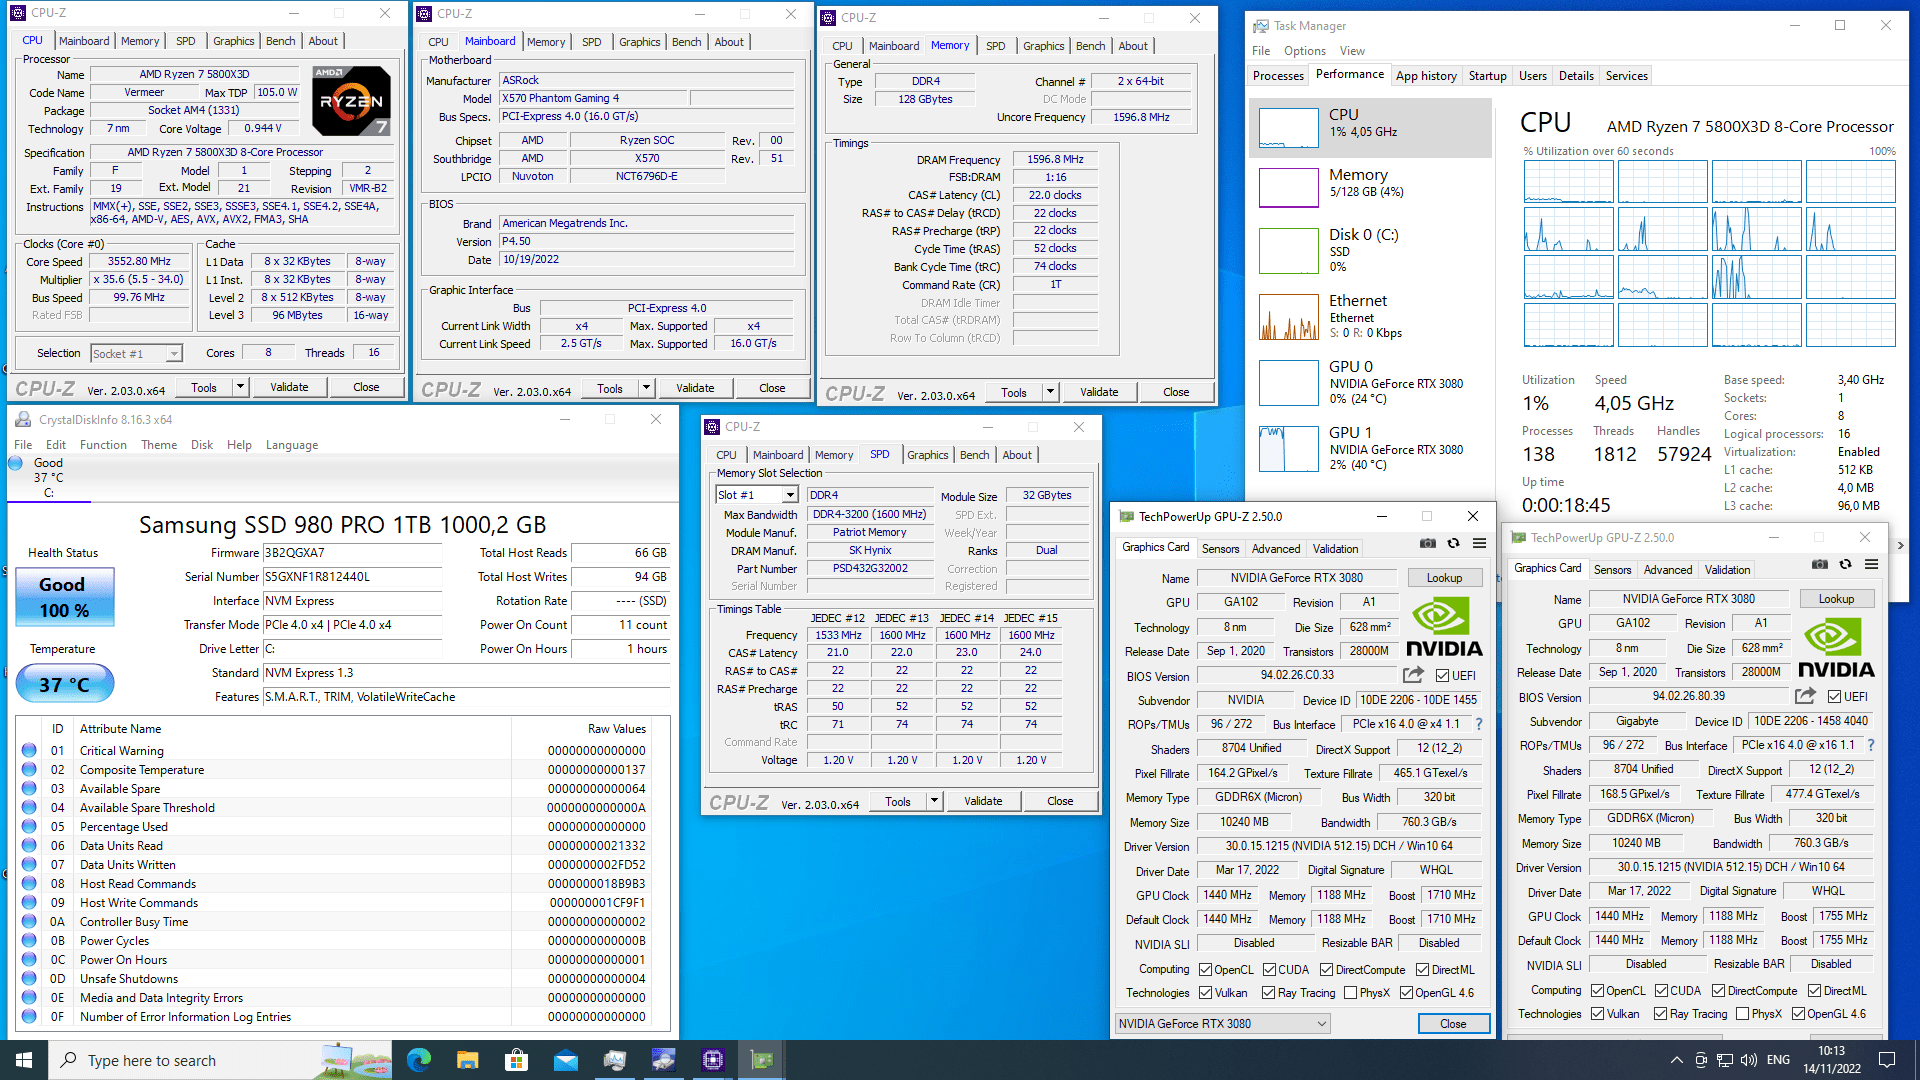1920x1080 pixels.
Task: Click the BIOS export icon beside 94.02.26.80.39
Action: pos(1805,696)
